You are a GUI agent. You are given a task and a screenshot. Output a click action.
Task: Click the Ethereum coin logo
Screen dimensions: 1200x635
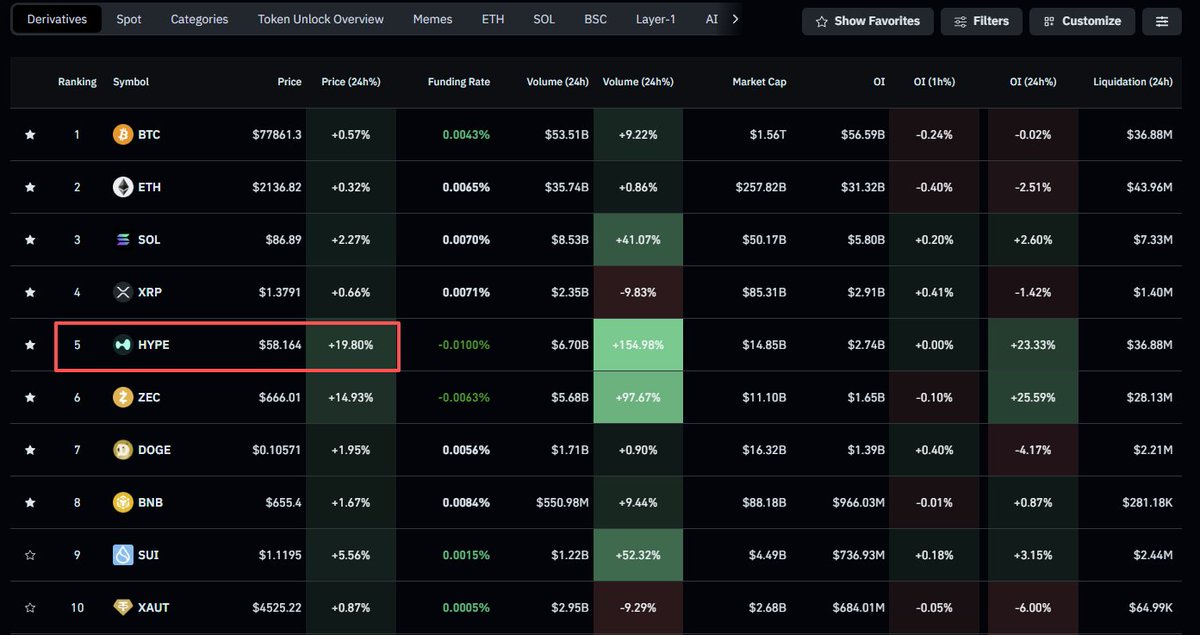pos(122,187)
